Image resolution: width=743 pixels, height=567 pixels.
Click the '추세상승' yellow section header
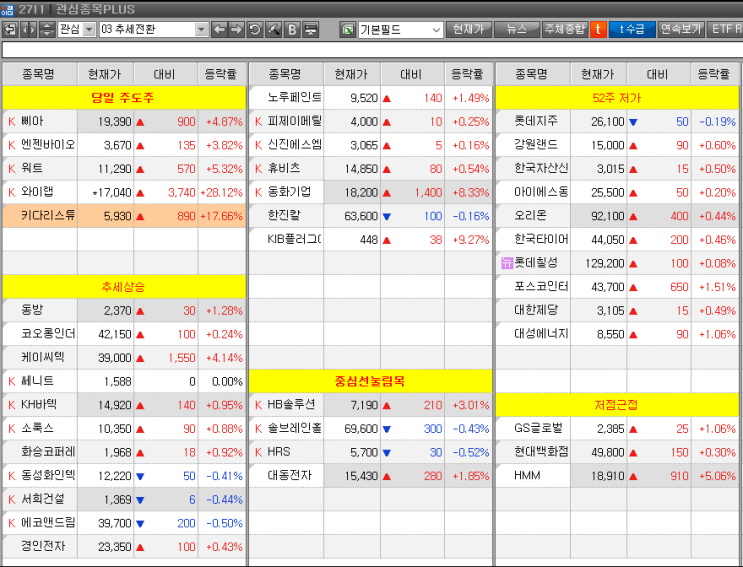point(124,287)
